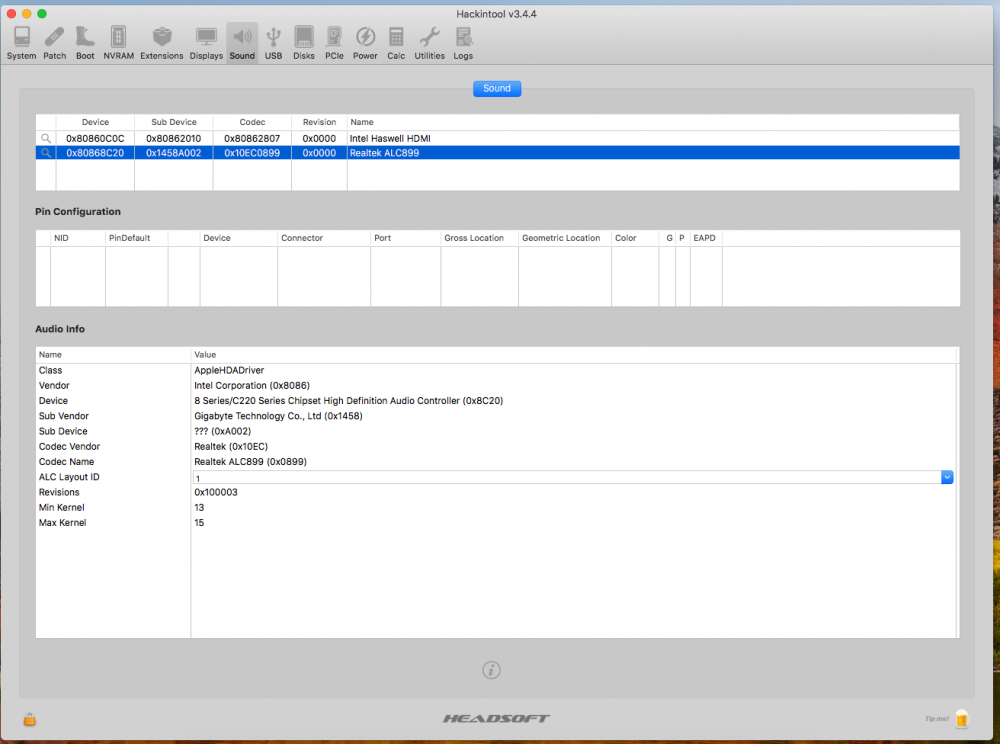Select the 8 Series/C220 Series Chipset device value
The image size is (1000, 744).
[349, 401]
